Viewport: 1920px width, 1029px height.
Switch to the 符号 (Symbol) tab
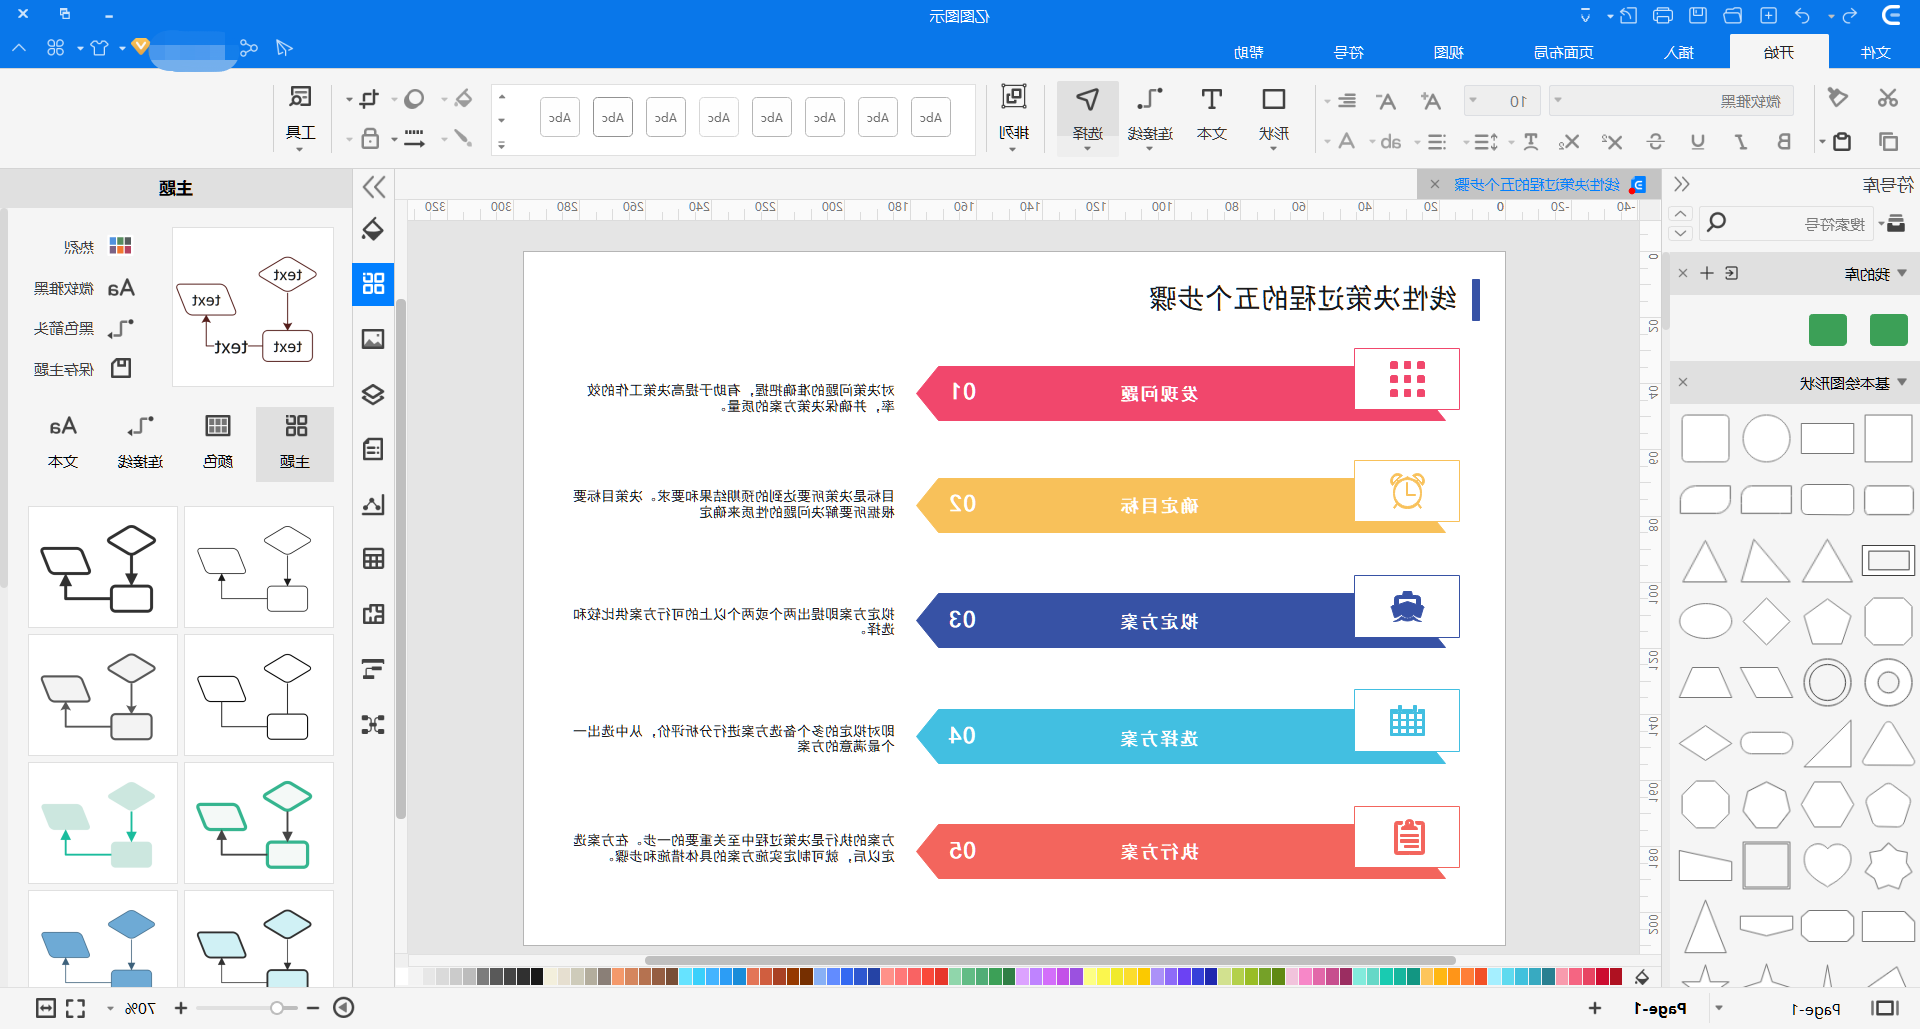pyautogui.click(x=1349, y=52)
